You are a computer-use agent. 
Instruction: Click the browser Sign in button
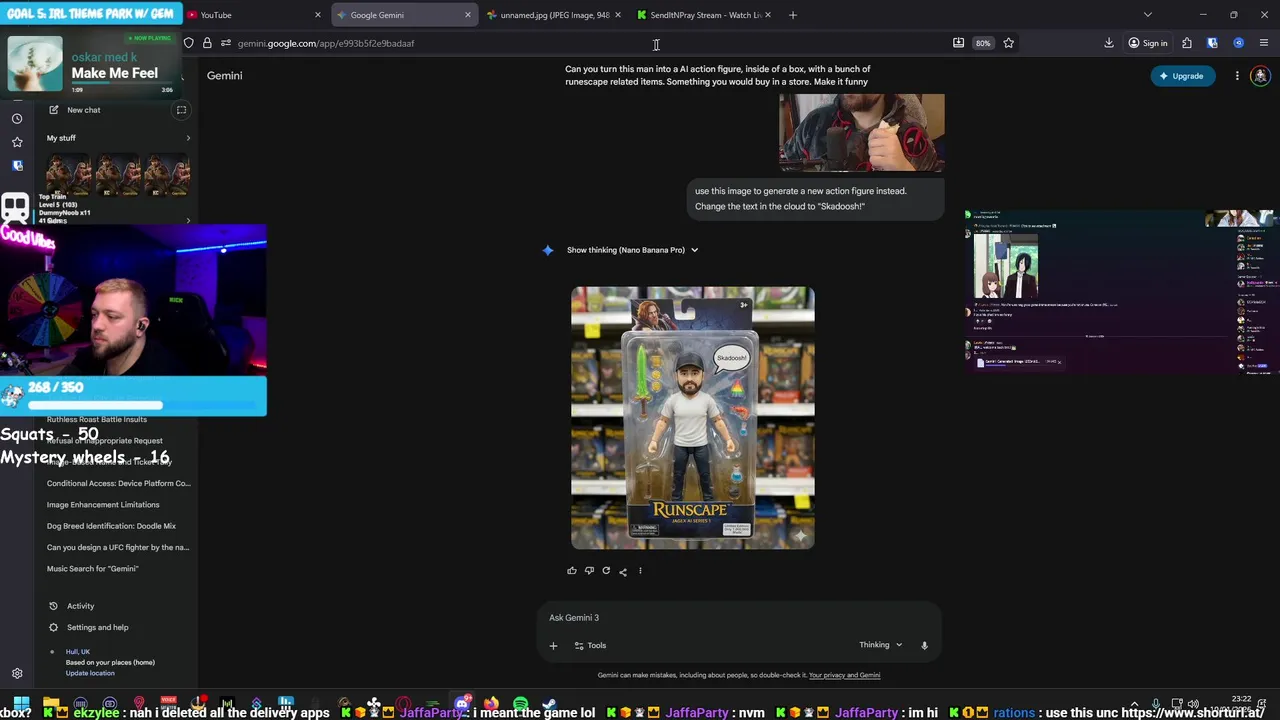coord(1148,43)
